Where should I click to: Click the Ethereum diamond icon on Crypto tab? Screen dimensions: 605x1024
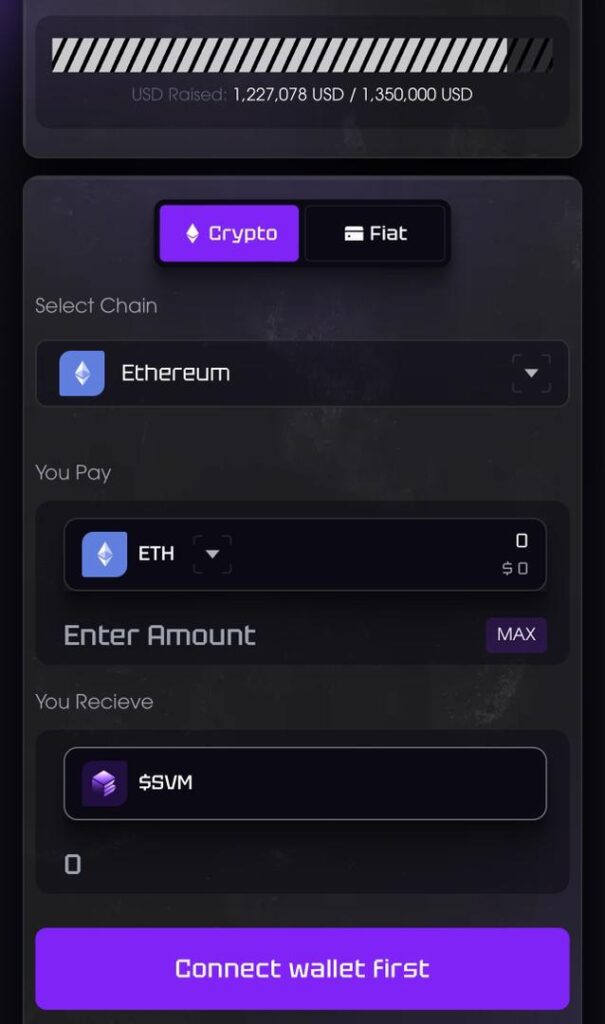(x=193, y=234)
